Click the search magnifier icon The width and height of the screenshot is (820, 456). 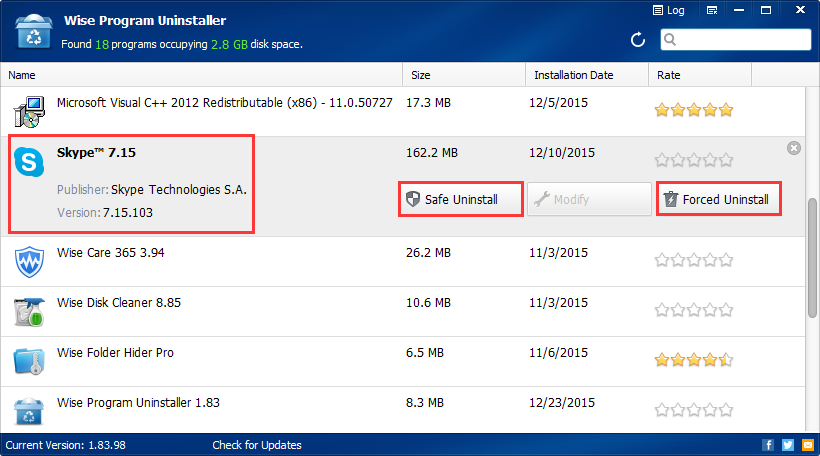pos(670,39)
